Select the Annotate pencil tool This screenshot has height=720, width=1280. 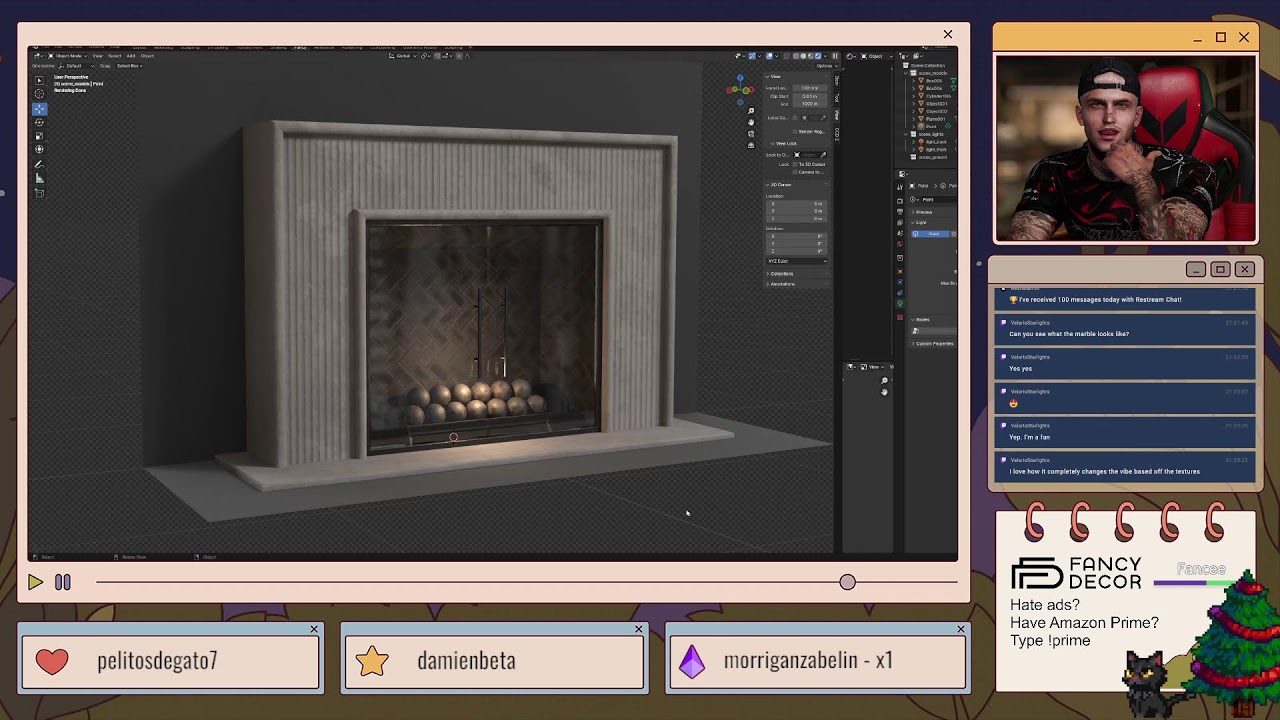(x=40, y=165)
